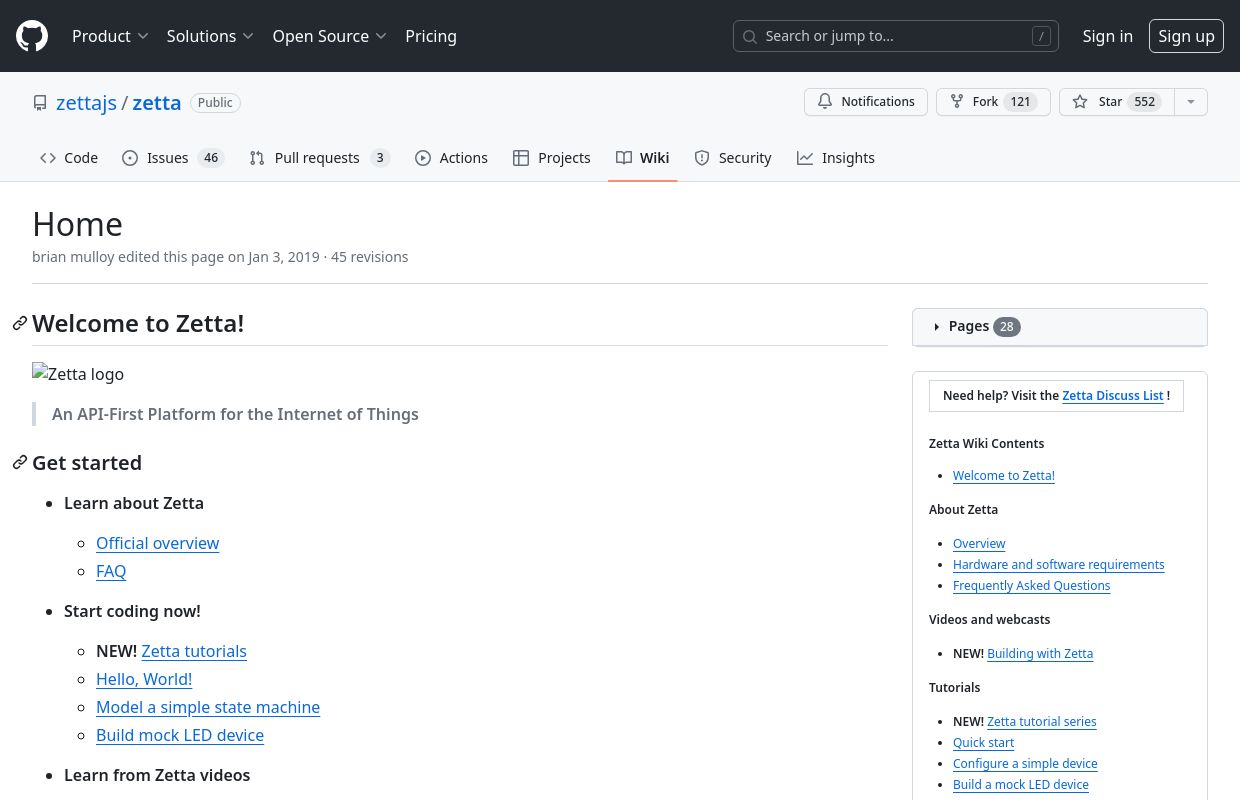Screen dimensions: 1240x800
Task: Open the Zetta tutorial series link
Action: [x=1042, y=722]
